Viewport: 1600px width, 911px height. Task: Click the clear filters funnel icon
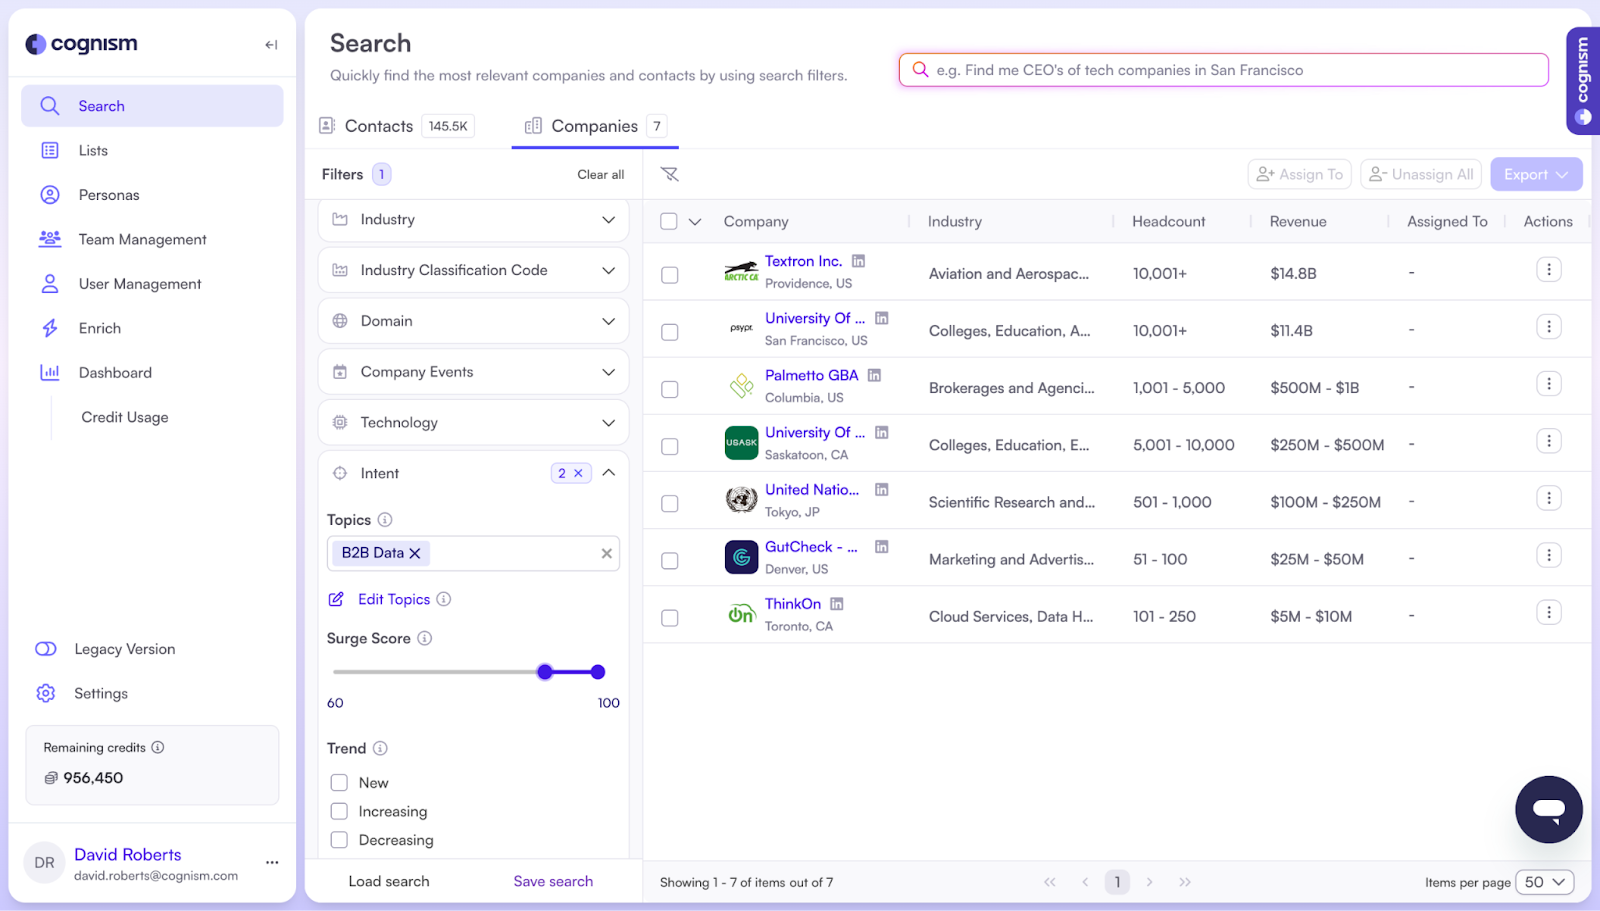[x=670, y=174]
